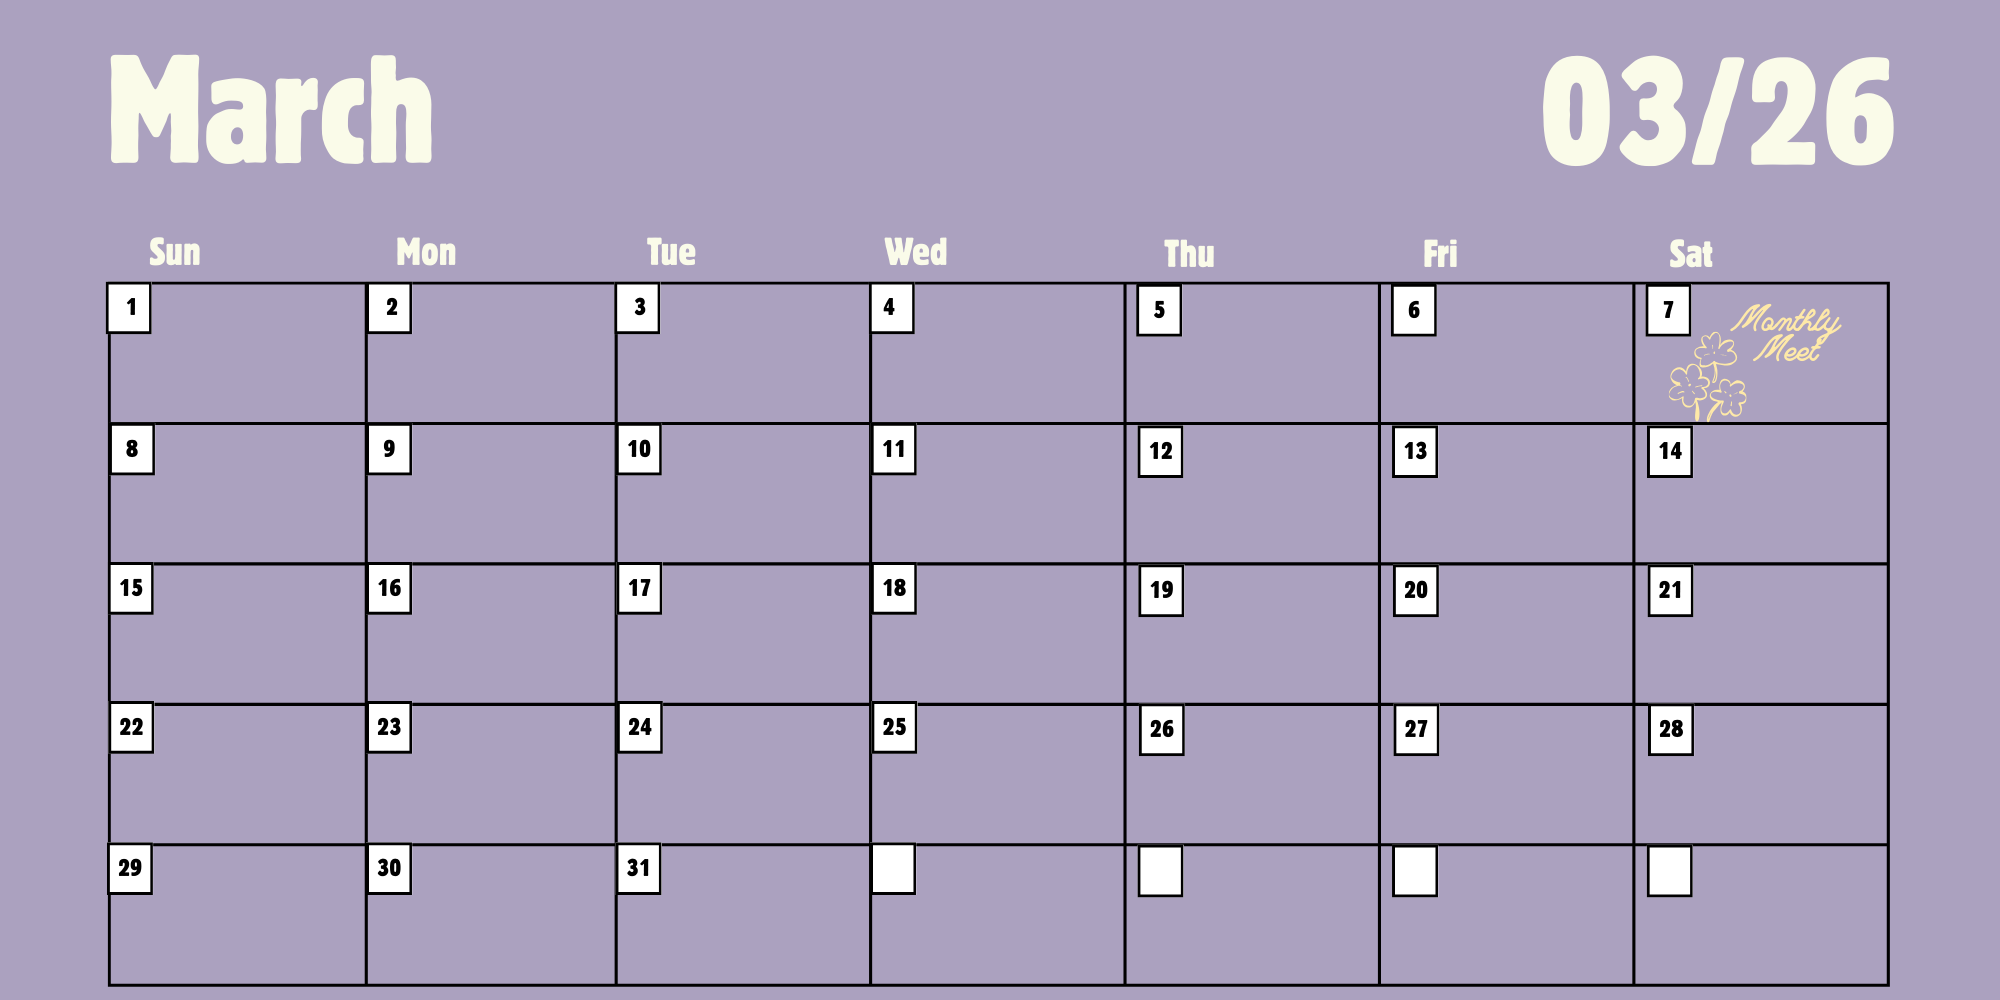2000x1000 pixels.
Task: Click the day 12 number box
Action: (1160, 451)
